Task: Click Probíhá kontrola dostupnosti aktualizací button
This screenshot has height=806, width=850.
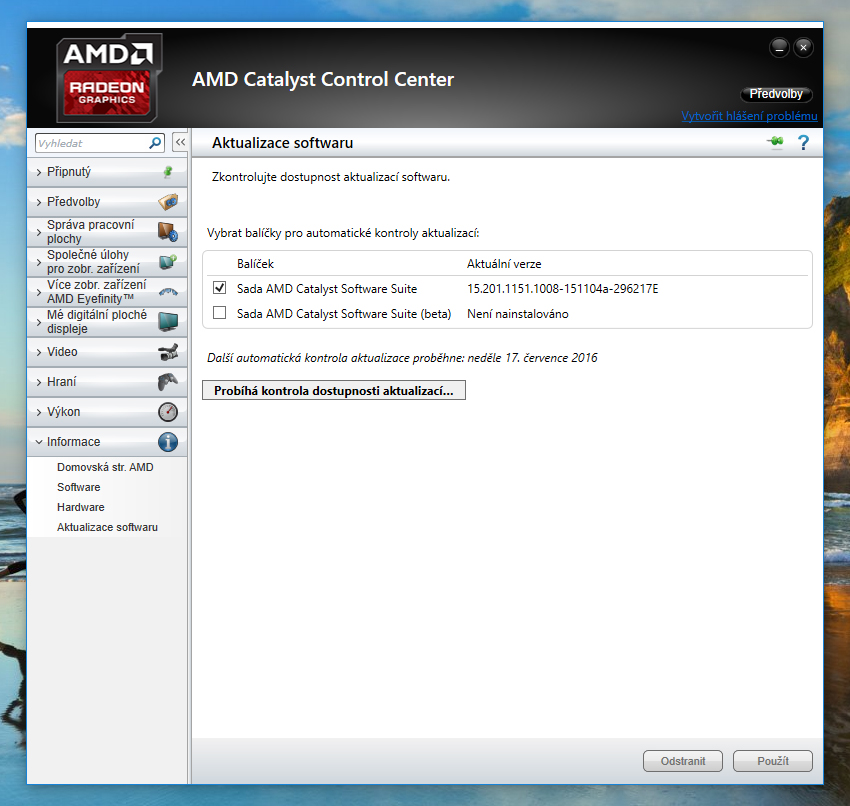Action: coord(334,390)
